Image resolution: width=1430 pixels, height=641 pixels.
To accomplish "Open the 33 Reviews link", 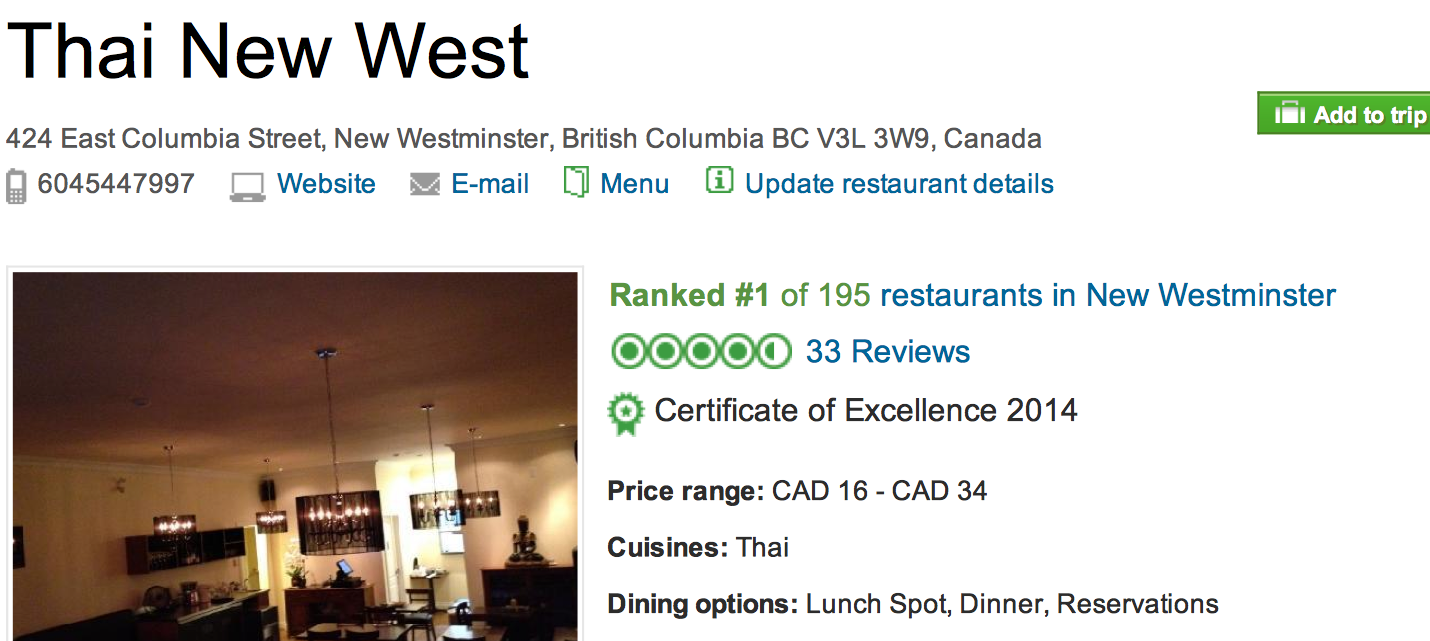I will pos(888,352).
